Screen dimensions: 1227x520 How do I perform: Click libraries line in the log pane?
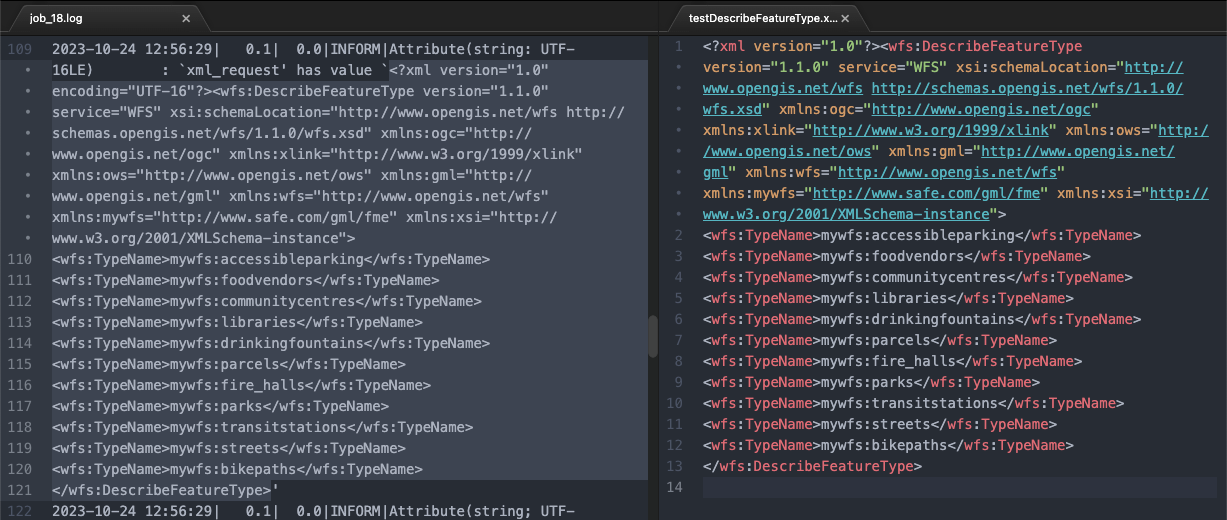point(237,322)
